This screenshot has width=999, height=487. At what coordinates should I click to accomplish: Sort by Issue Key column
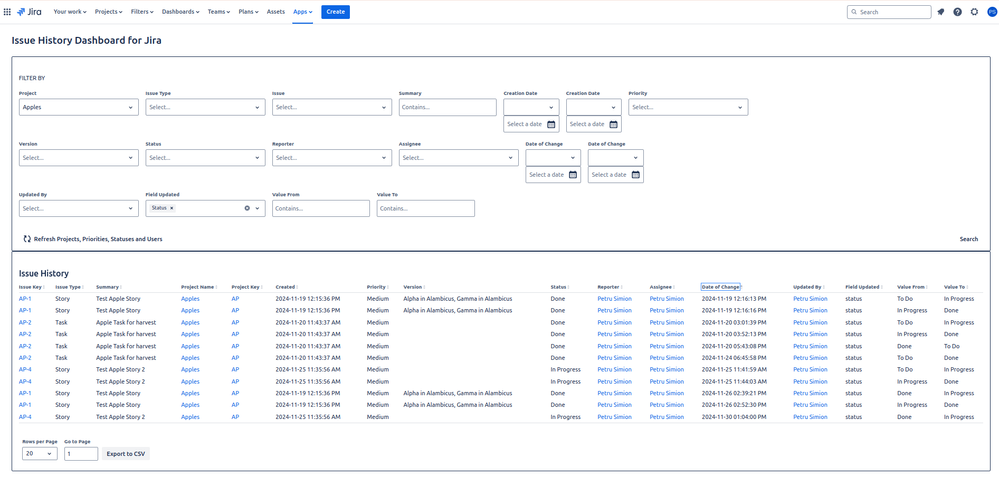[x=31, y=287]
